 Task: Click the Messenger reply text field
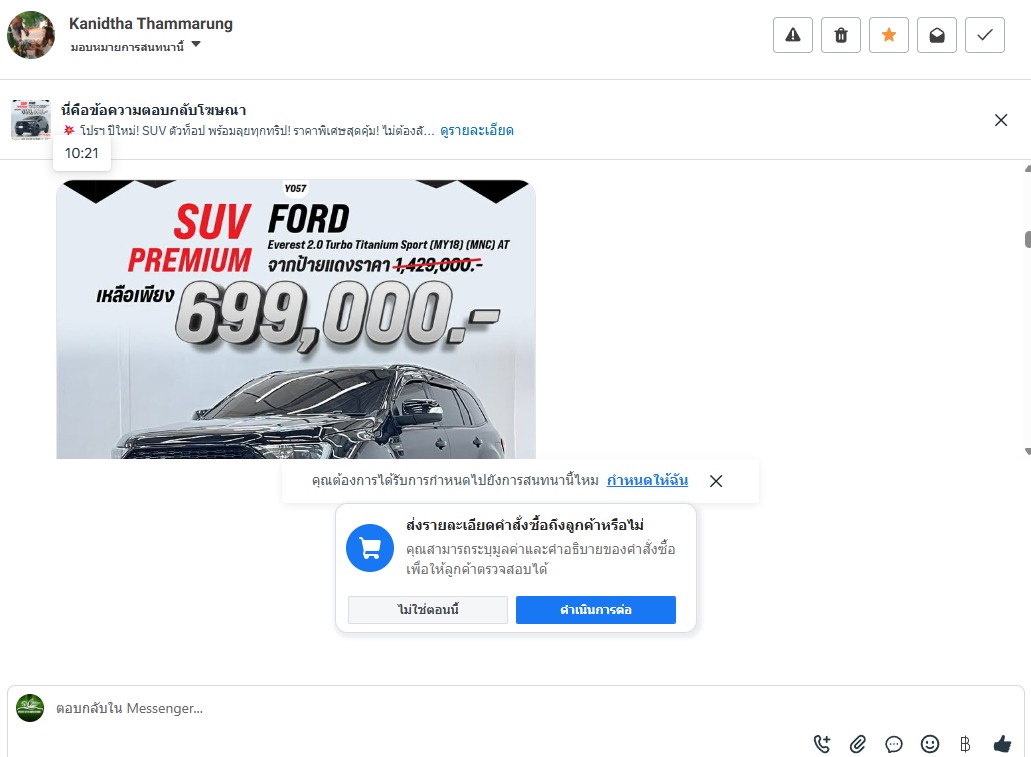coord(513,708)
